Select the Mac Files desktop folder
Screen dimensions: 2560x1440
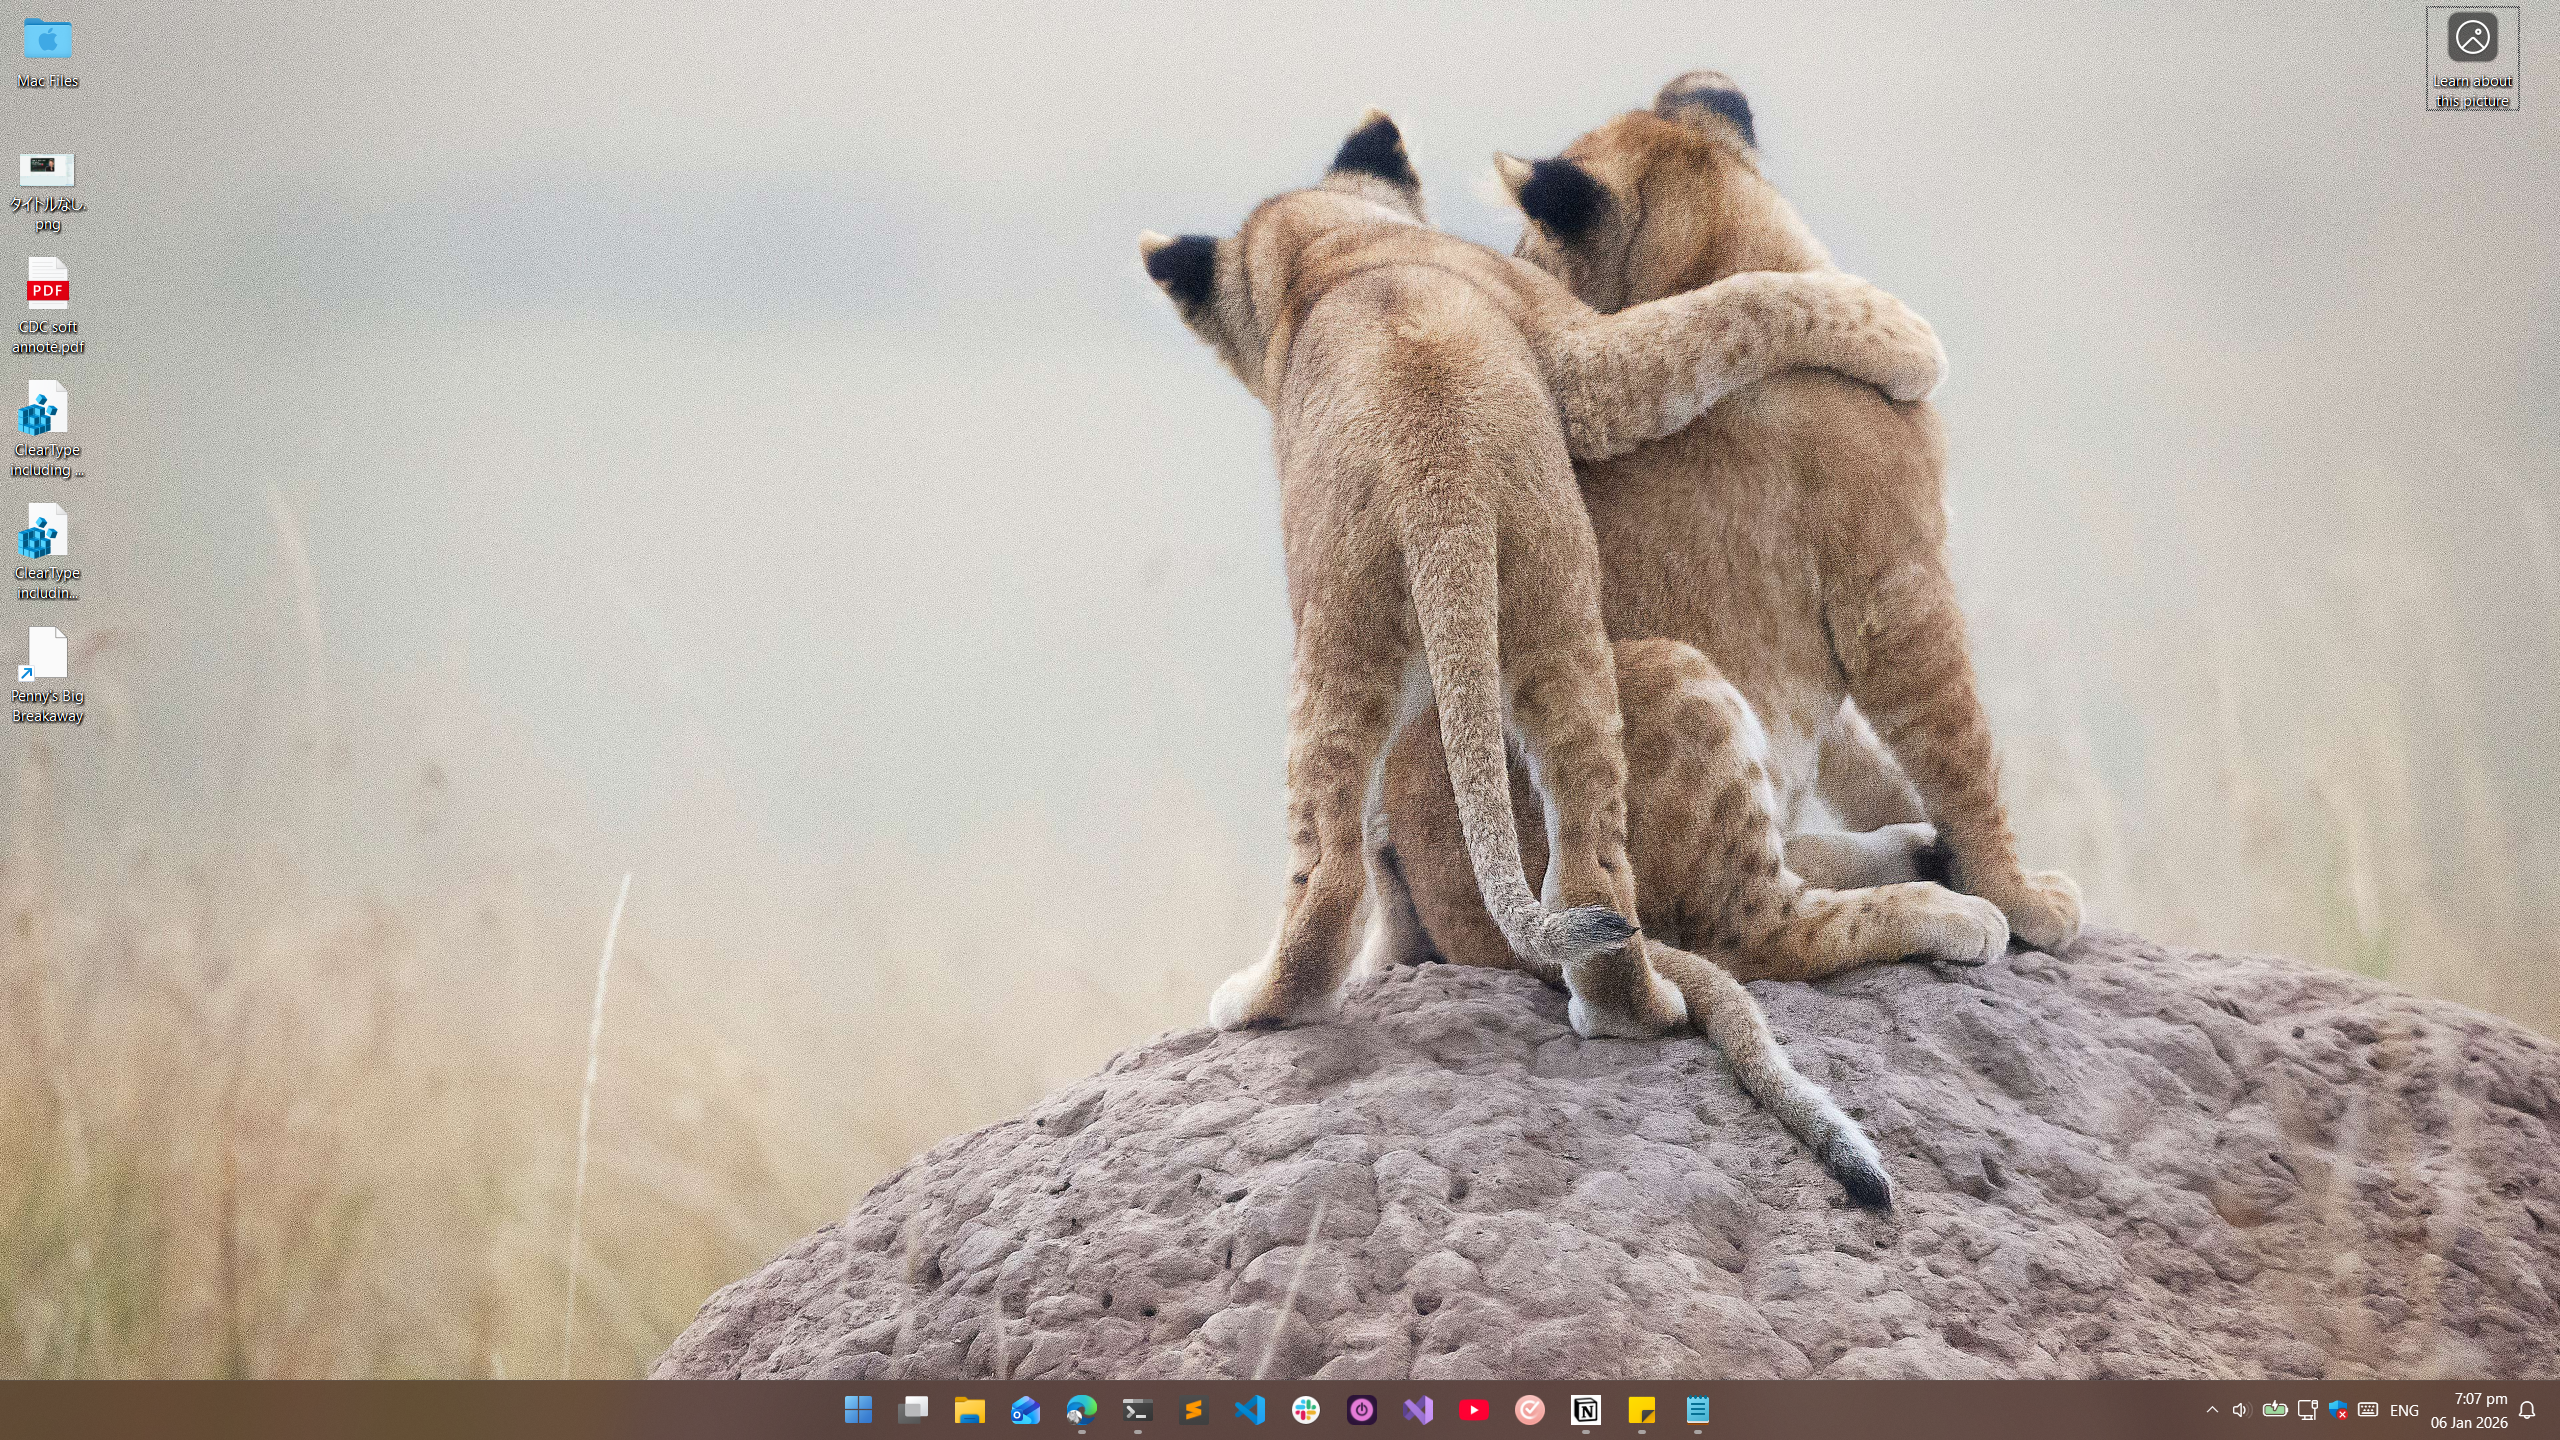point(47,52)
